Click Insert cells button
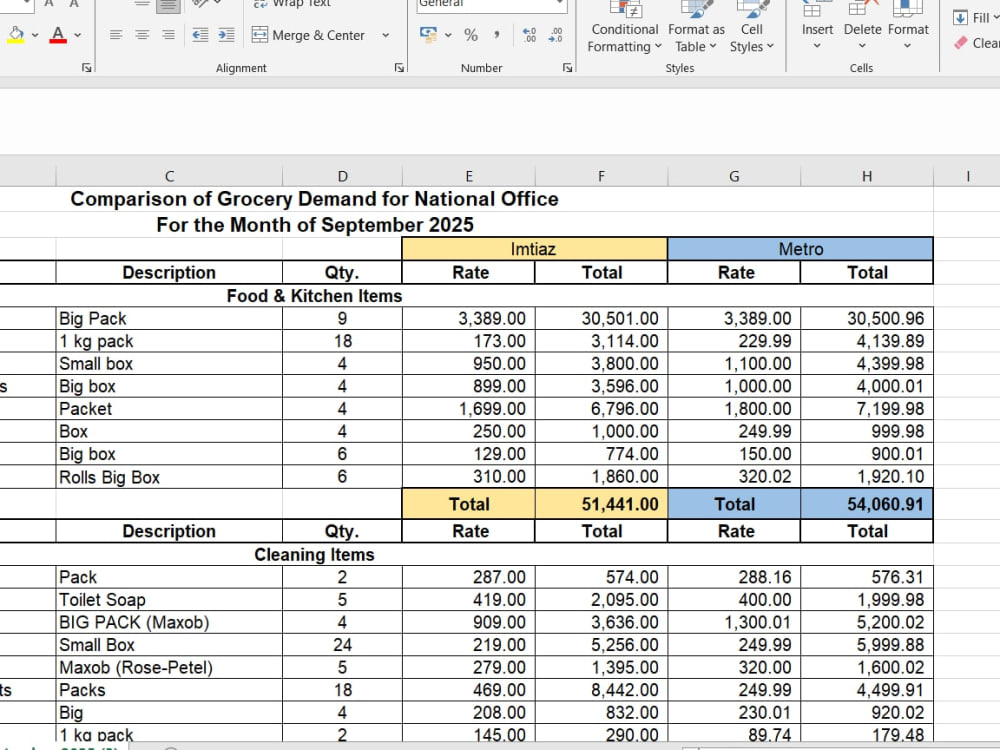Screen dimensions: 1000x750 (x=817, y=19)
